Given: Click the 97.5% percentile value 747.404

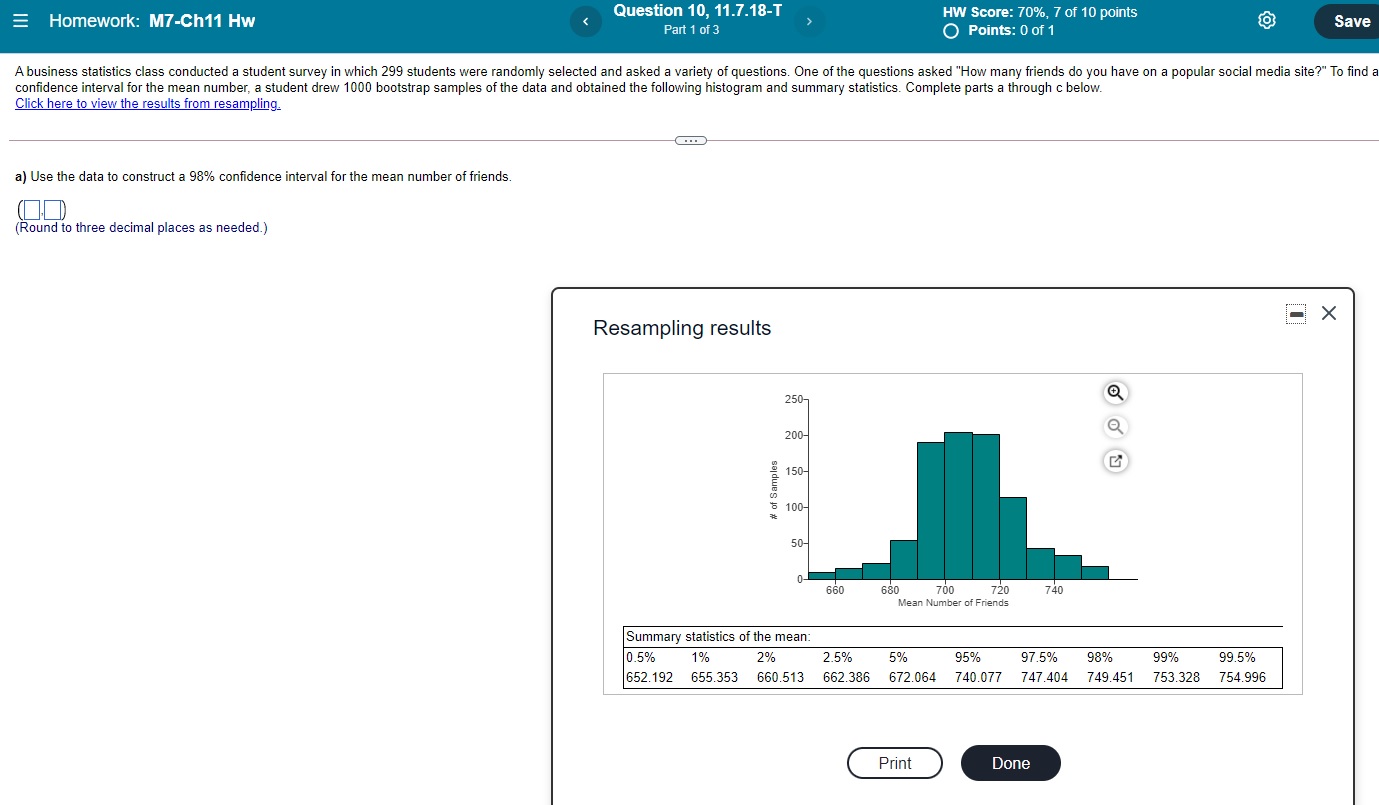Looking at the screenshot, I should [1044, 677].
